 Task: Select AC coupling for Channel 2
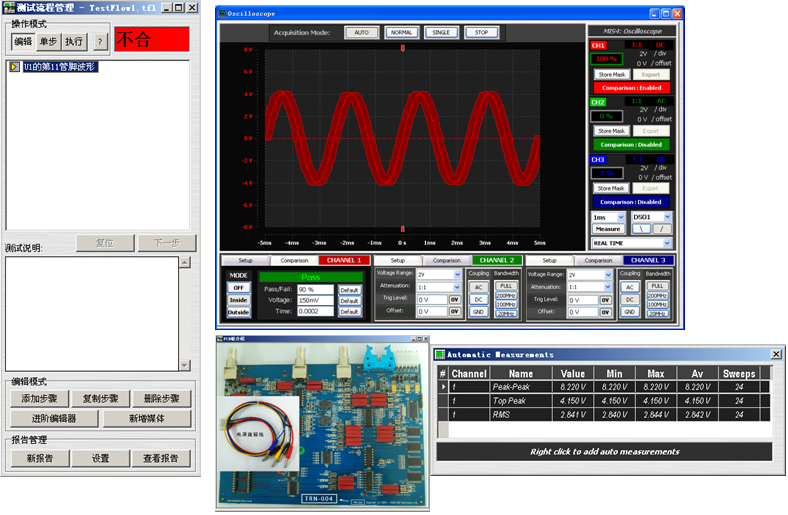[478, 287]
